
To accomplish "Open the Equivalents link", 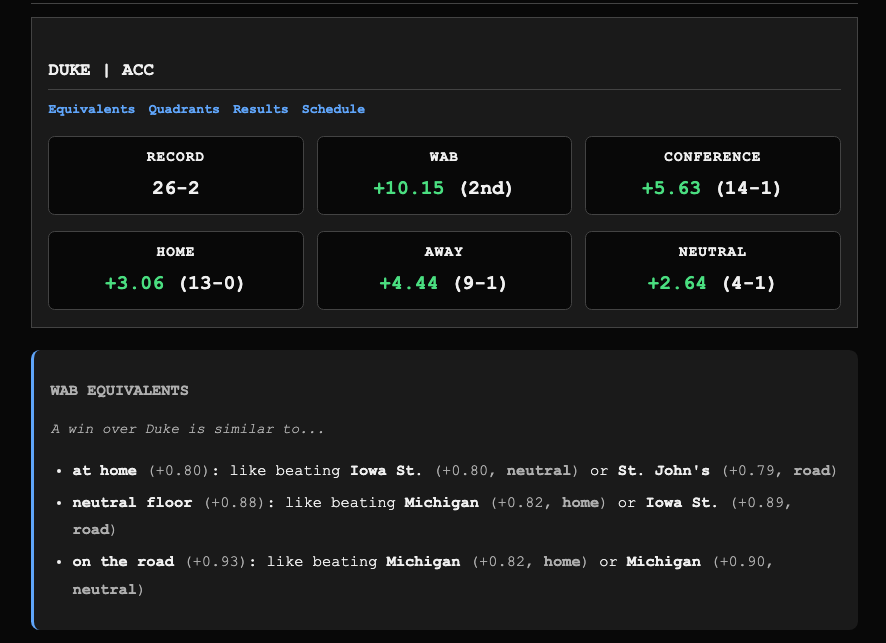I will click(x=92, y=109).
